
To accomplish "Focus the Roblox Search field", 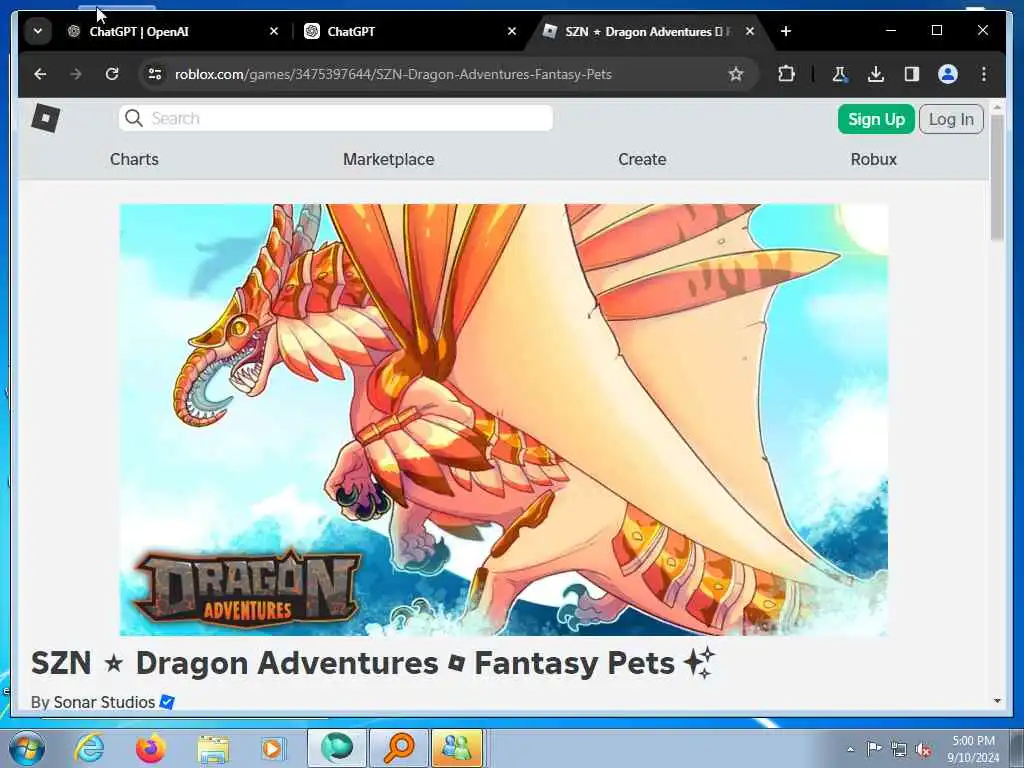I will click(x=336, y=118).
